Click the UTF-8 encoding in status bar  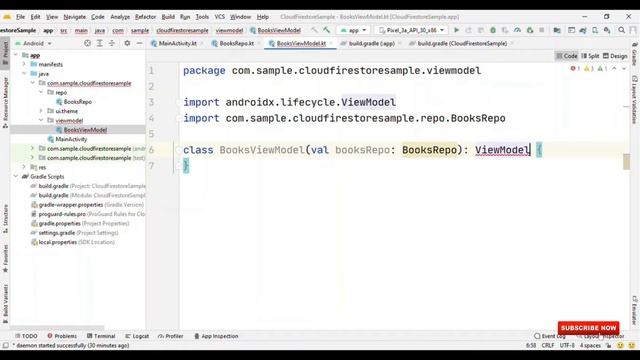(567, 345)
